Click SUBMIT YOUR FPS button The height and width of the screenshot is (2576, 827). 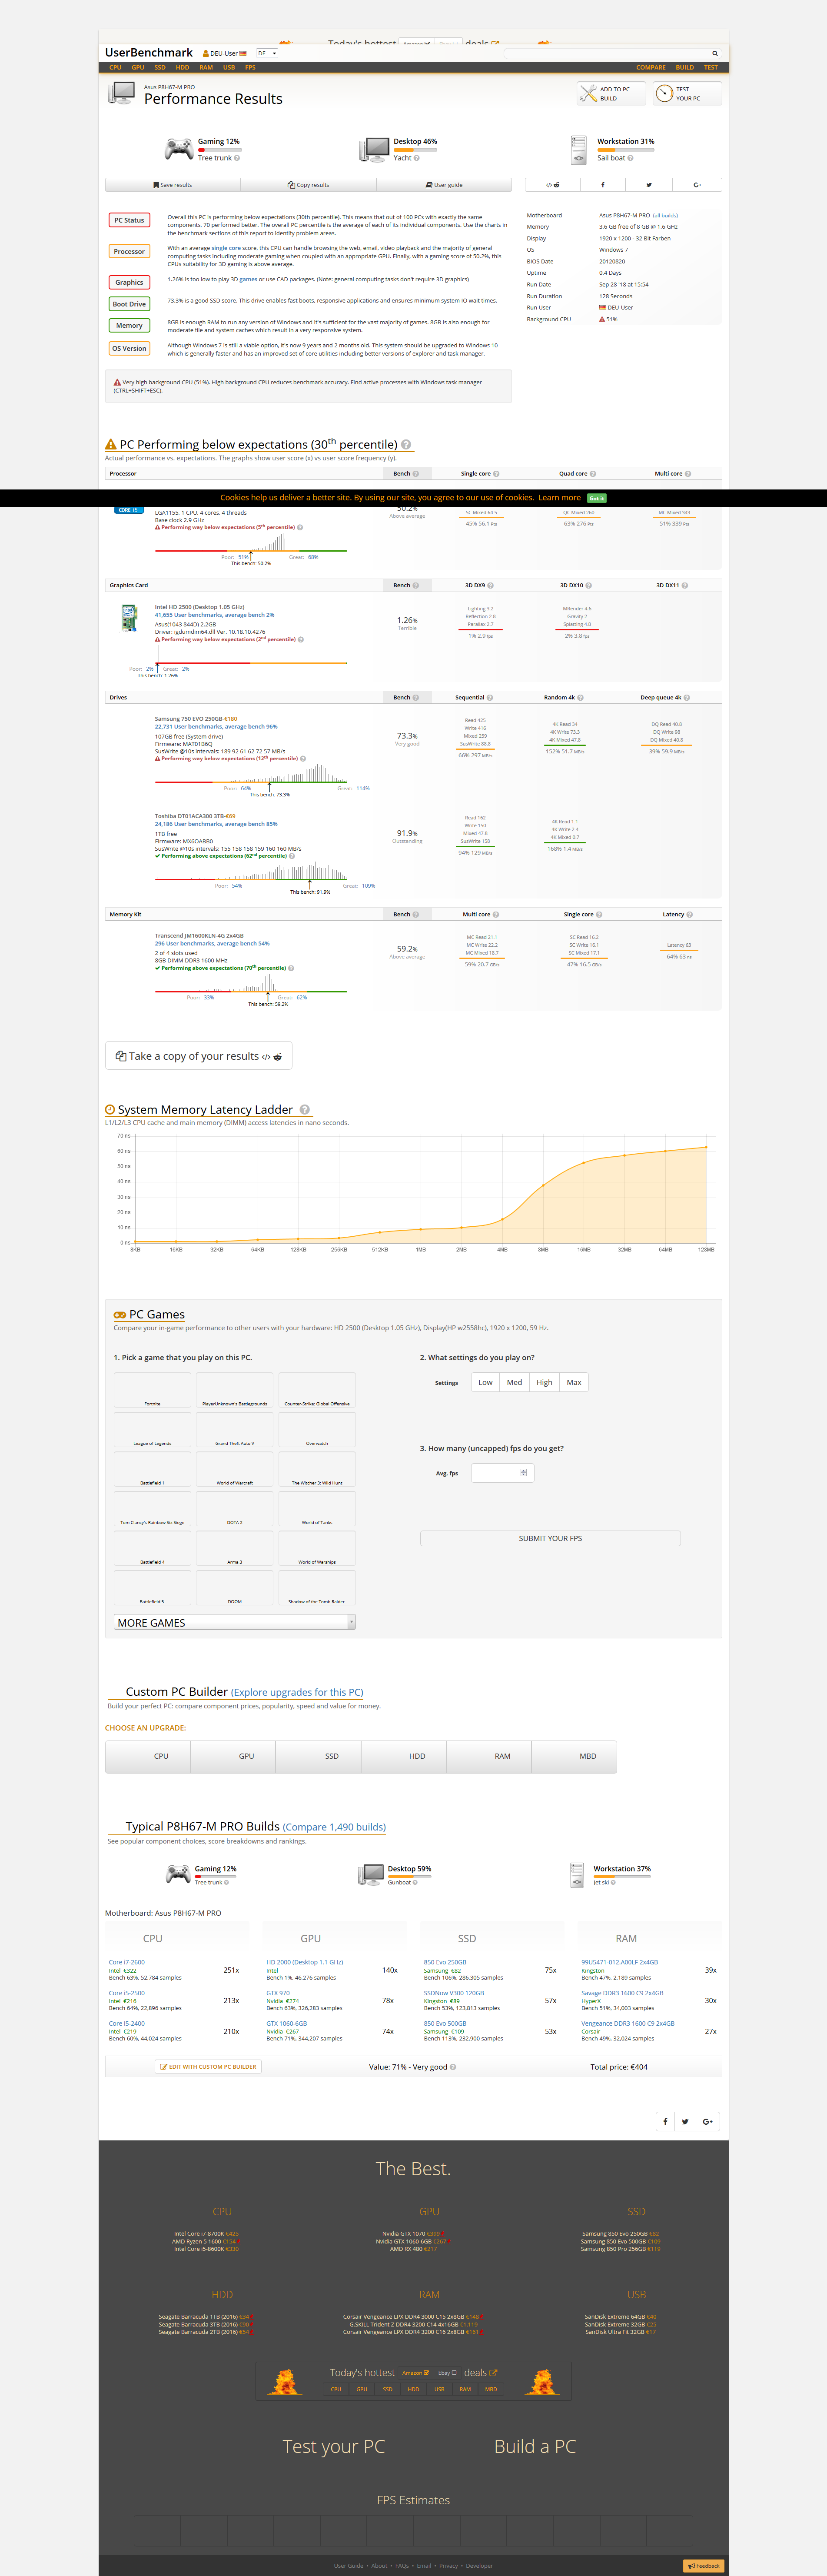(x=550, y=1539)
